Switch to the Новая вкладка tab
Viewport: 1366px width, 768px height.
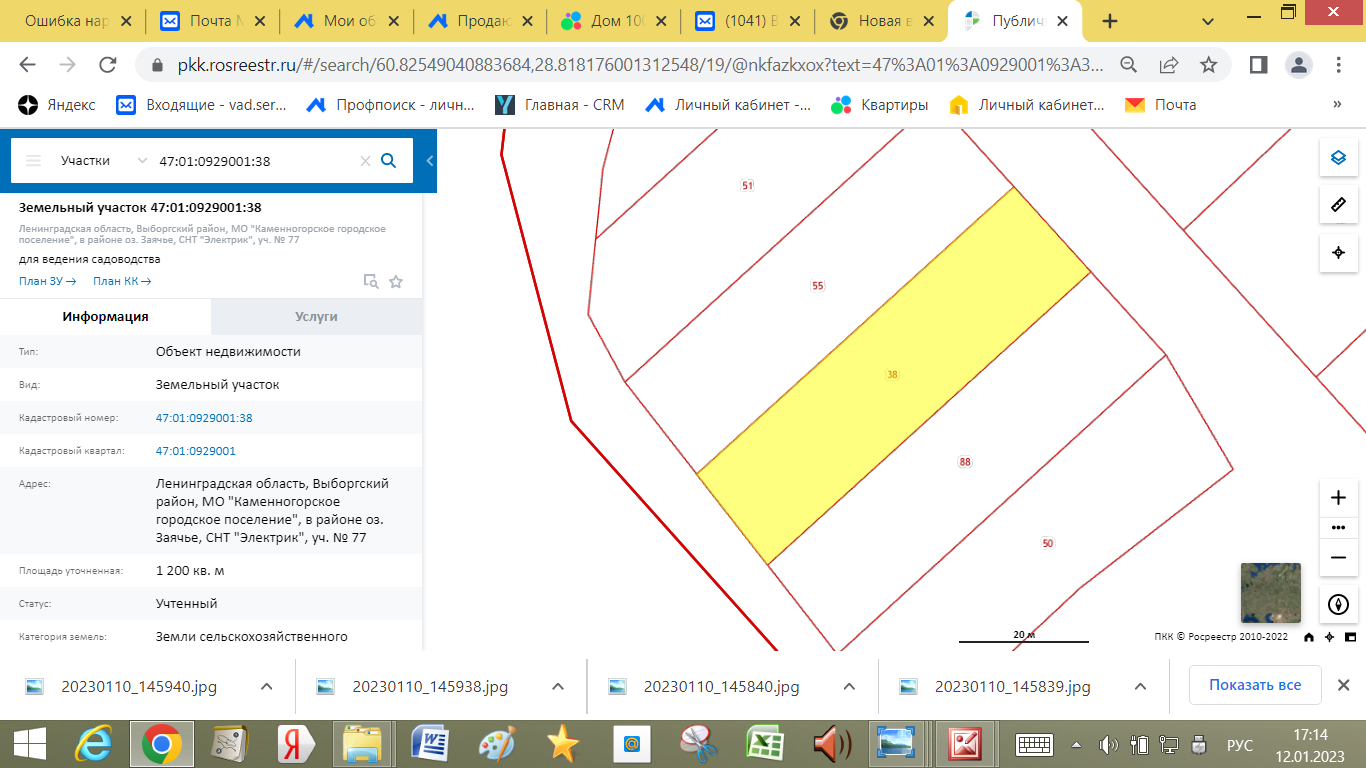tap(881, 21)
